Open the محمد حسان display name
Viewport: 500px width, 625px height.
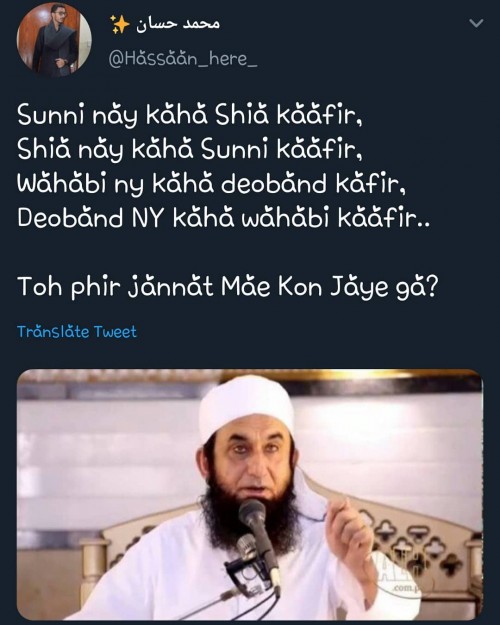tap(178, 24)
